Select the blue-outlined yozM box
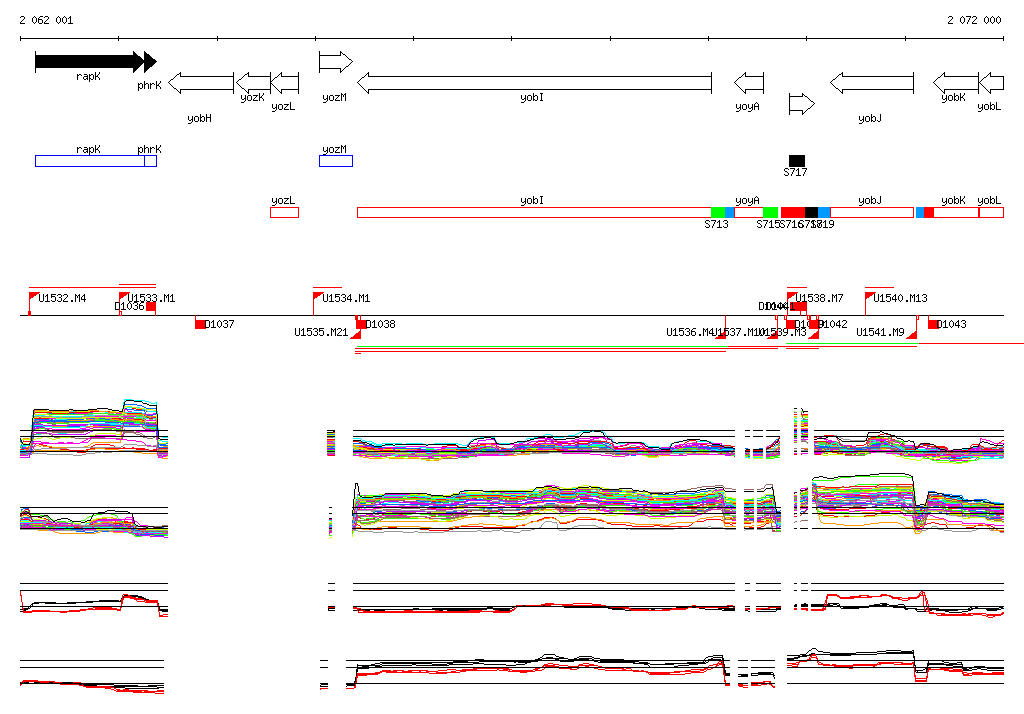The image size is (1024, 714). 335,161
